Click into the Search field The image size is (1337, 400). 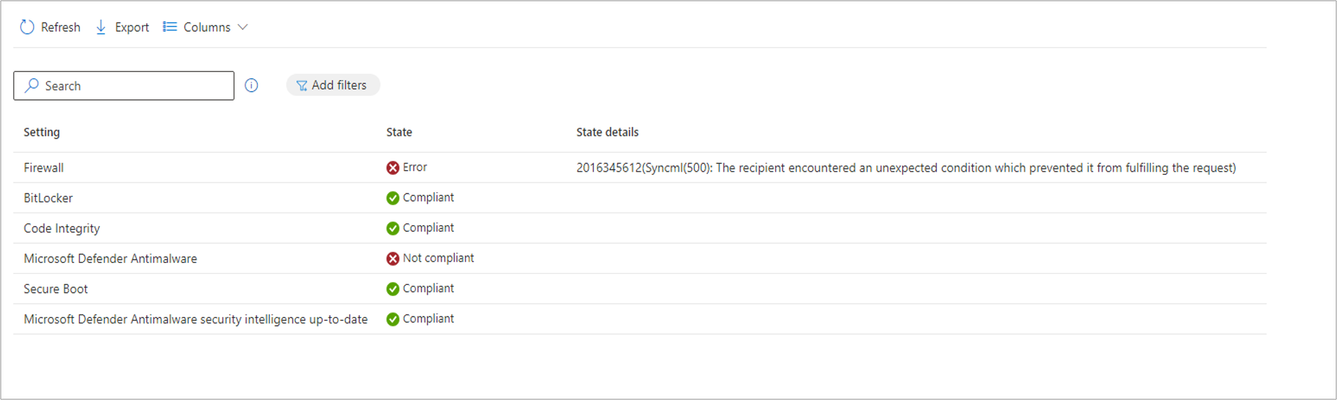pyautogui.click(x=124, y=86)
